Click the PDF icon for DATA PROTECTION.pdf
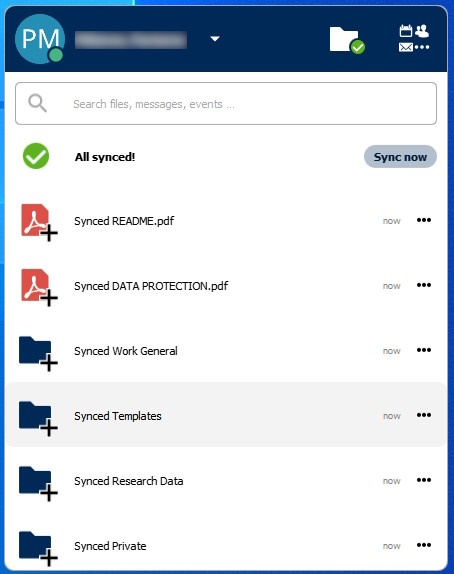The height and width of the screenshot is (574, 454). click(x=38, y=287)
